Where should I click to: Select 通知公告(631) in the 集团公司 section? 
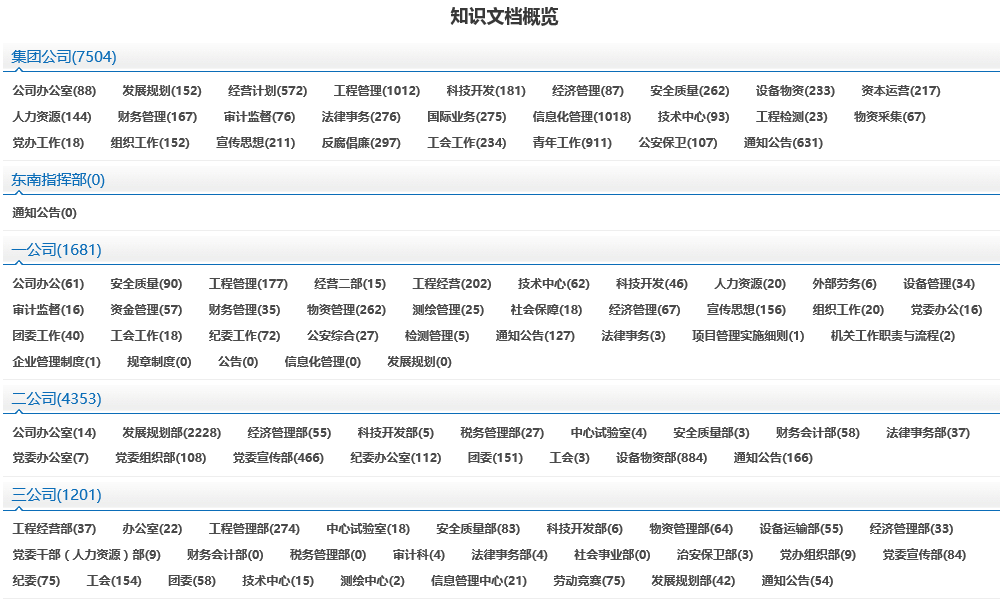[783, 143]
